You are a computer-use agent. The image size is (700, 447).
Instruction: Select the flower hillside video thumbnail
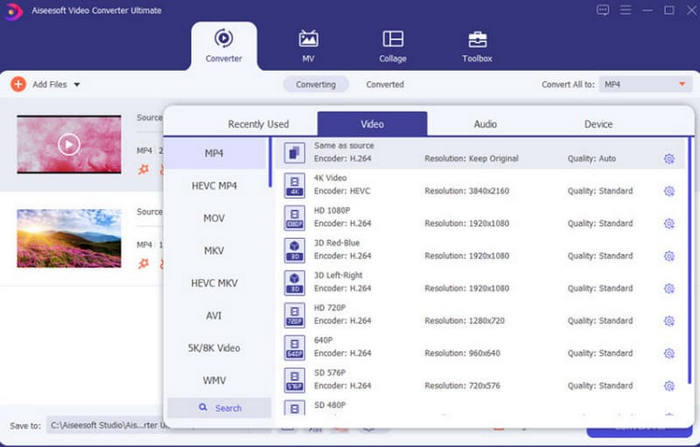(x=69, y=238)
